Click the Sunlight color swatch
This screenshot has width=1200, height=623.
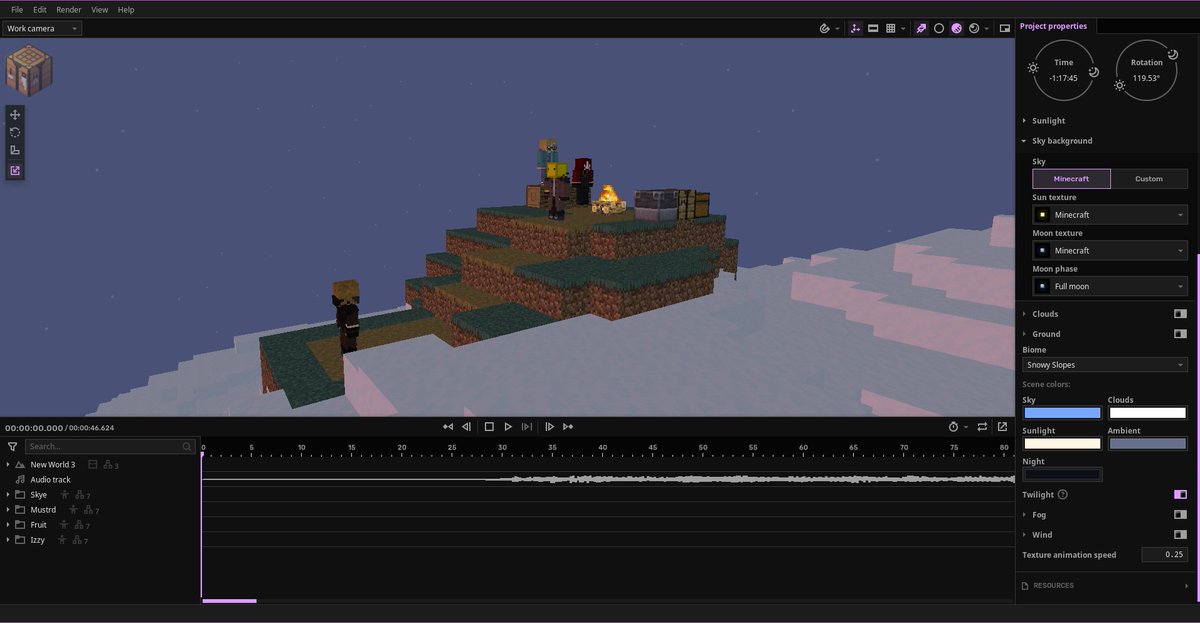click(1062, 444)
